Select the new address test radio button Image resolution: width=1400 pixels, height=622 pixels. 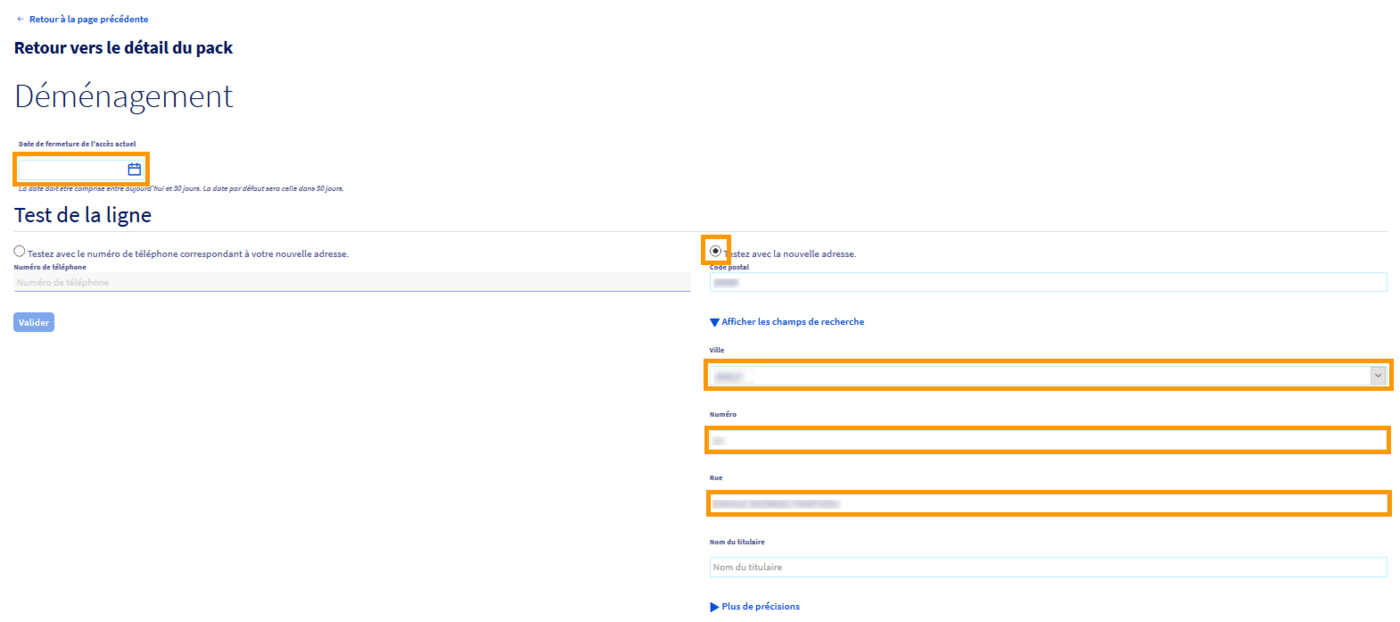click(715, 250)
